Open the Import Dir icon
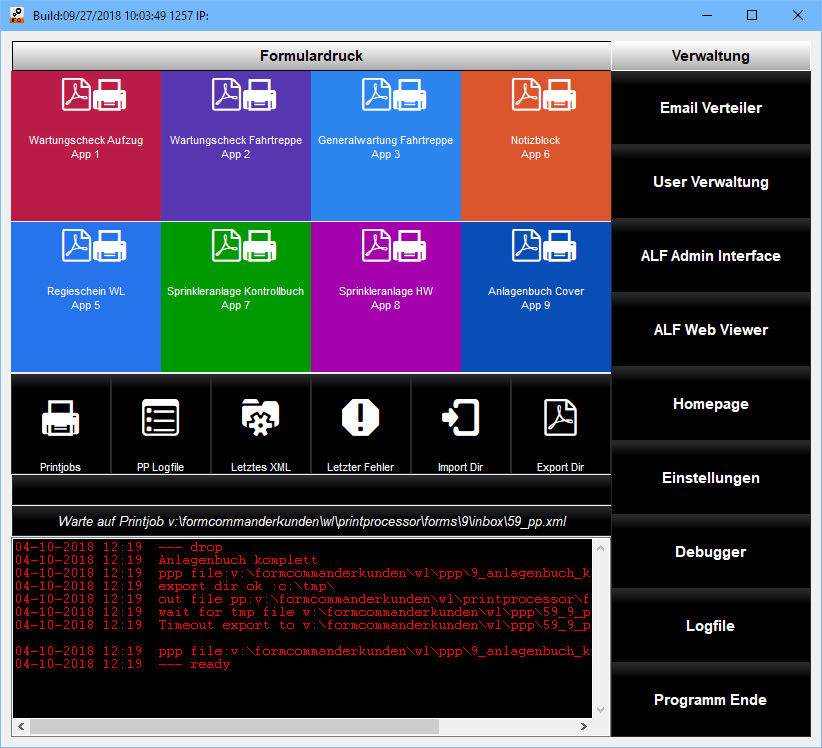Viewport: 822px width, 748px height. tap(461, 418)
